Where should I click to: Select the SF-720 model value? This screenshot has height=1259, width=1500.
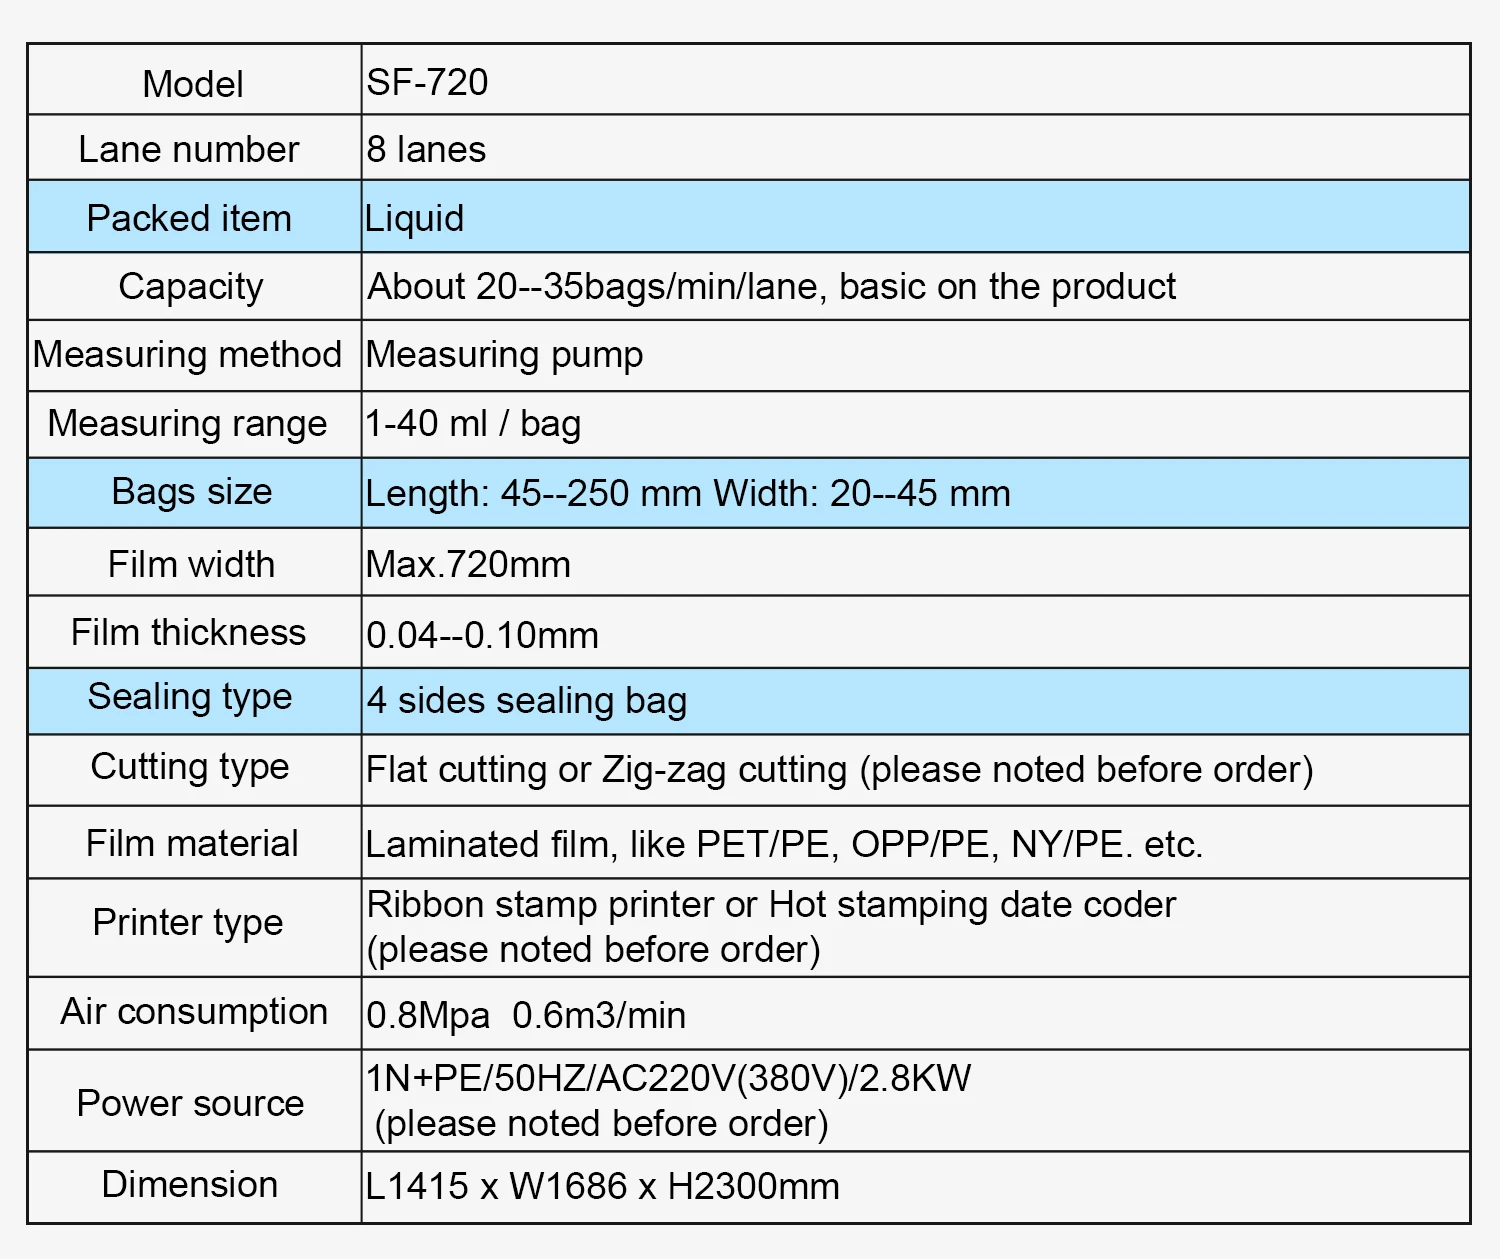point(427,82)
